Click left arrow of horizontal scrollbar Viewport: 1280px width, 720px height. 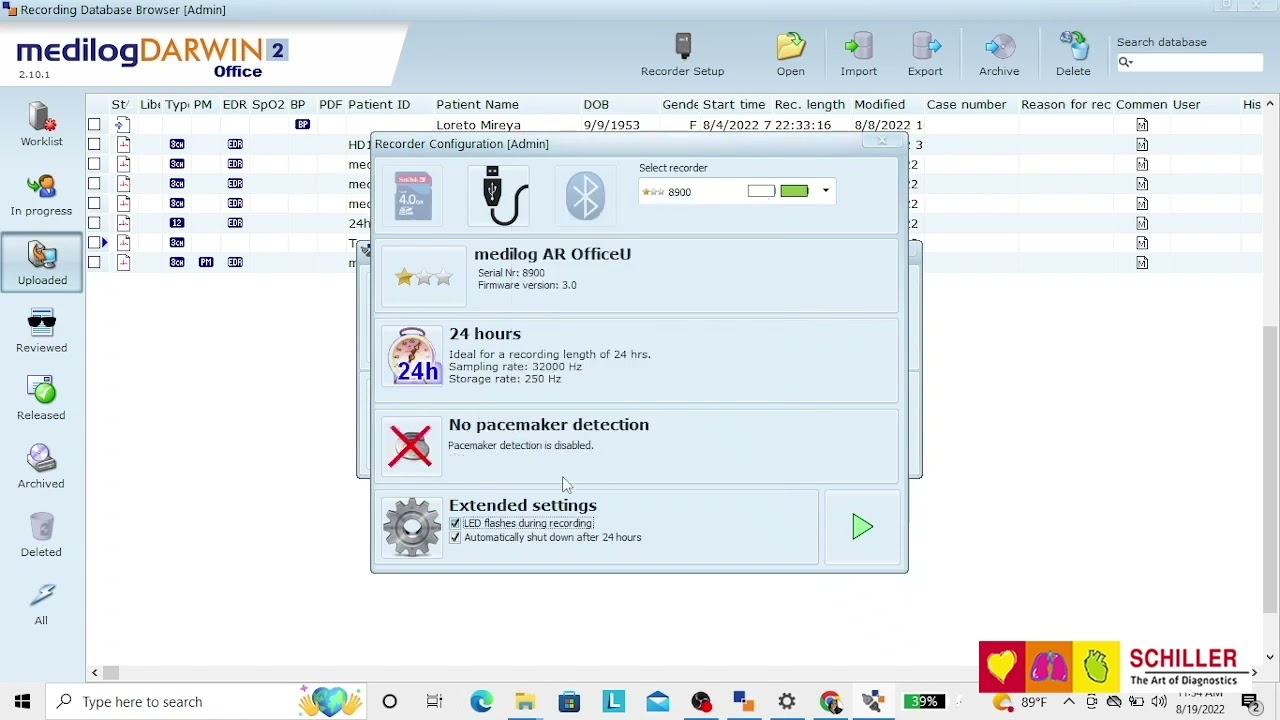pyautogui.click(x=94, y=673)
